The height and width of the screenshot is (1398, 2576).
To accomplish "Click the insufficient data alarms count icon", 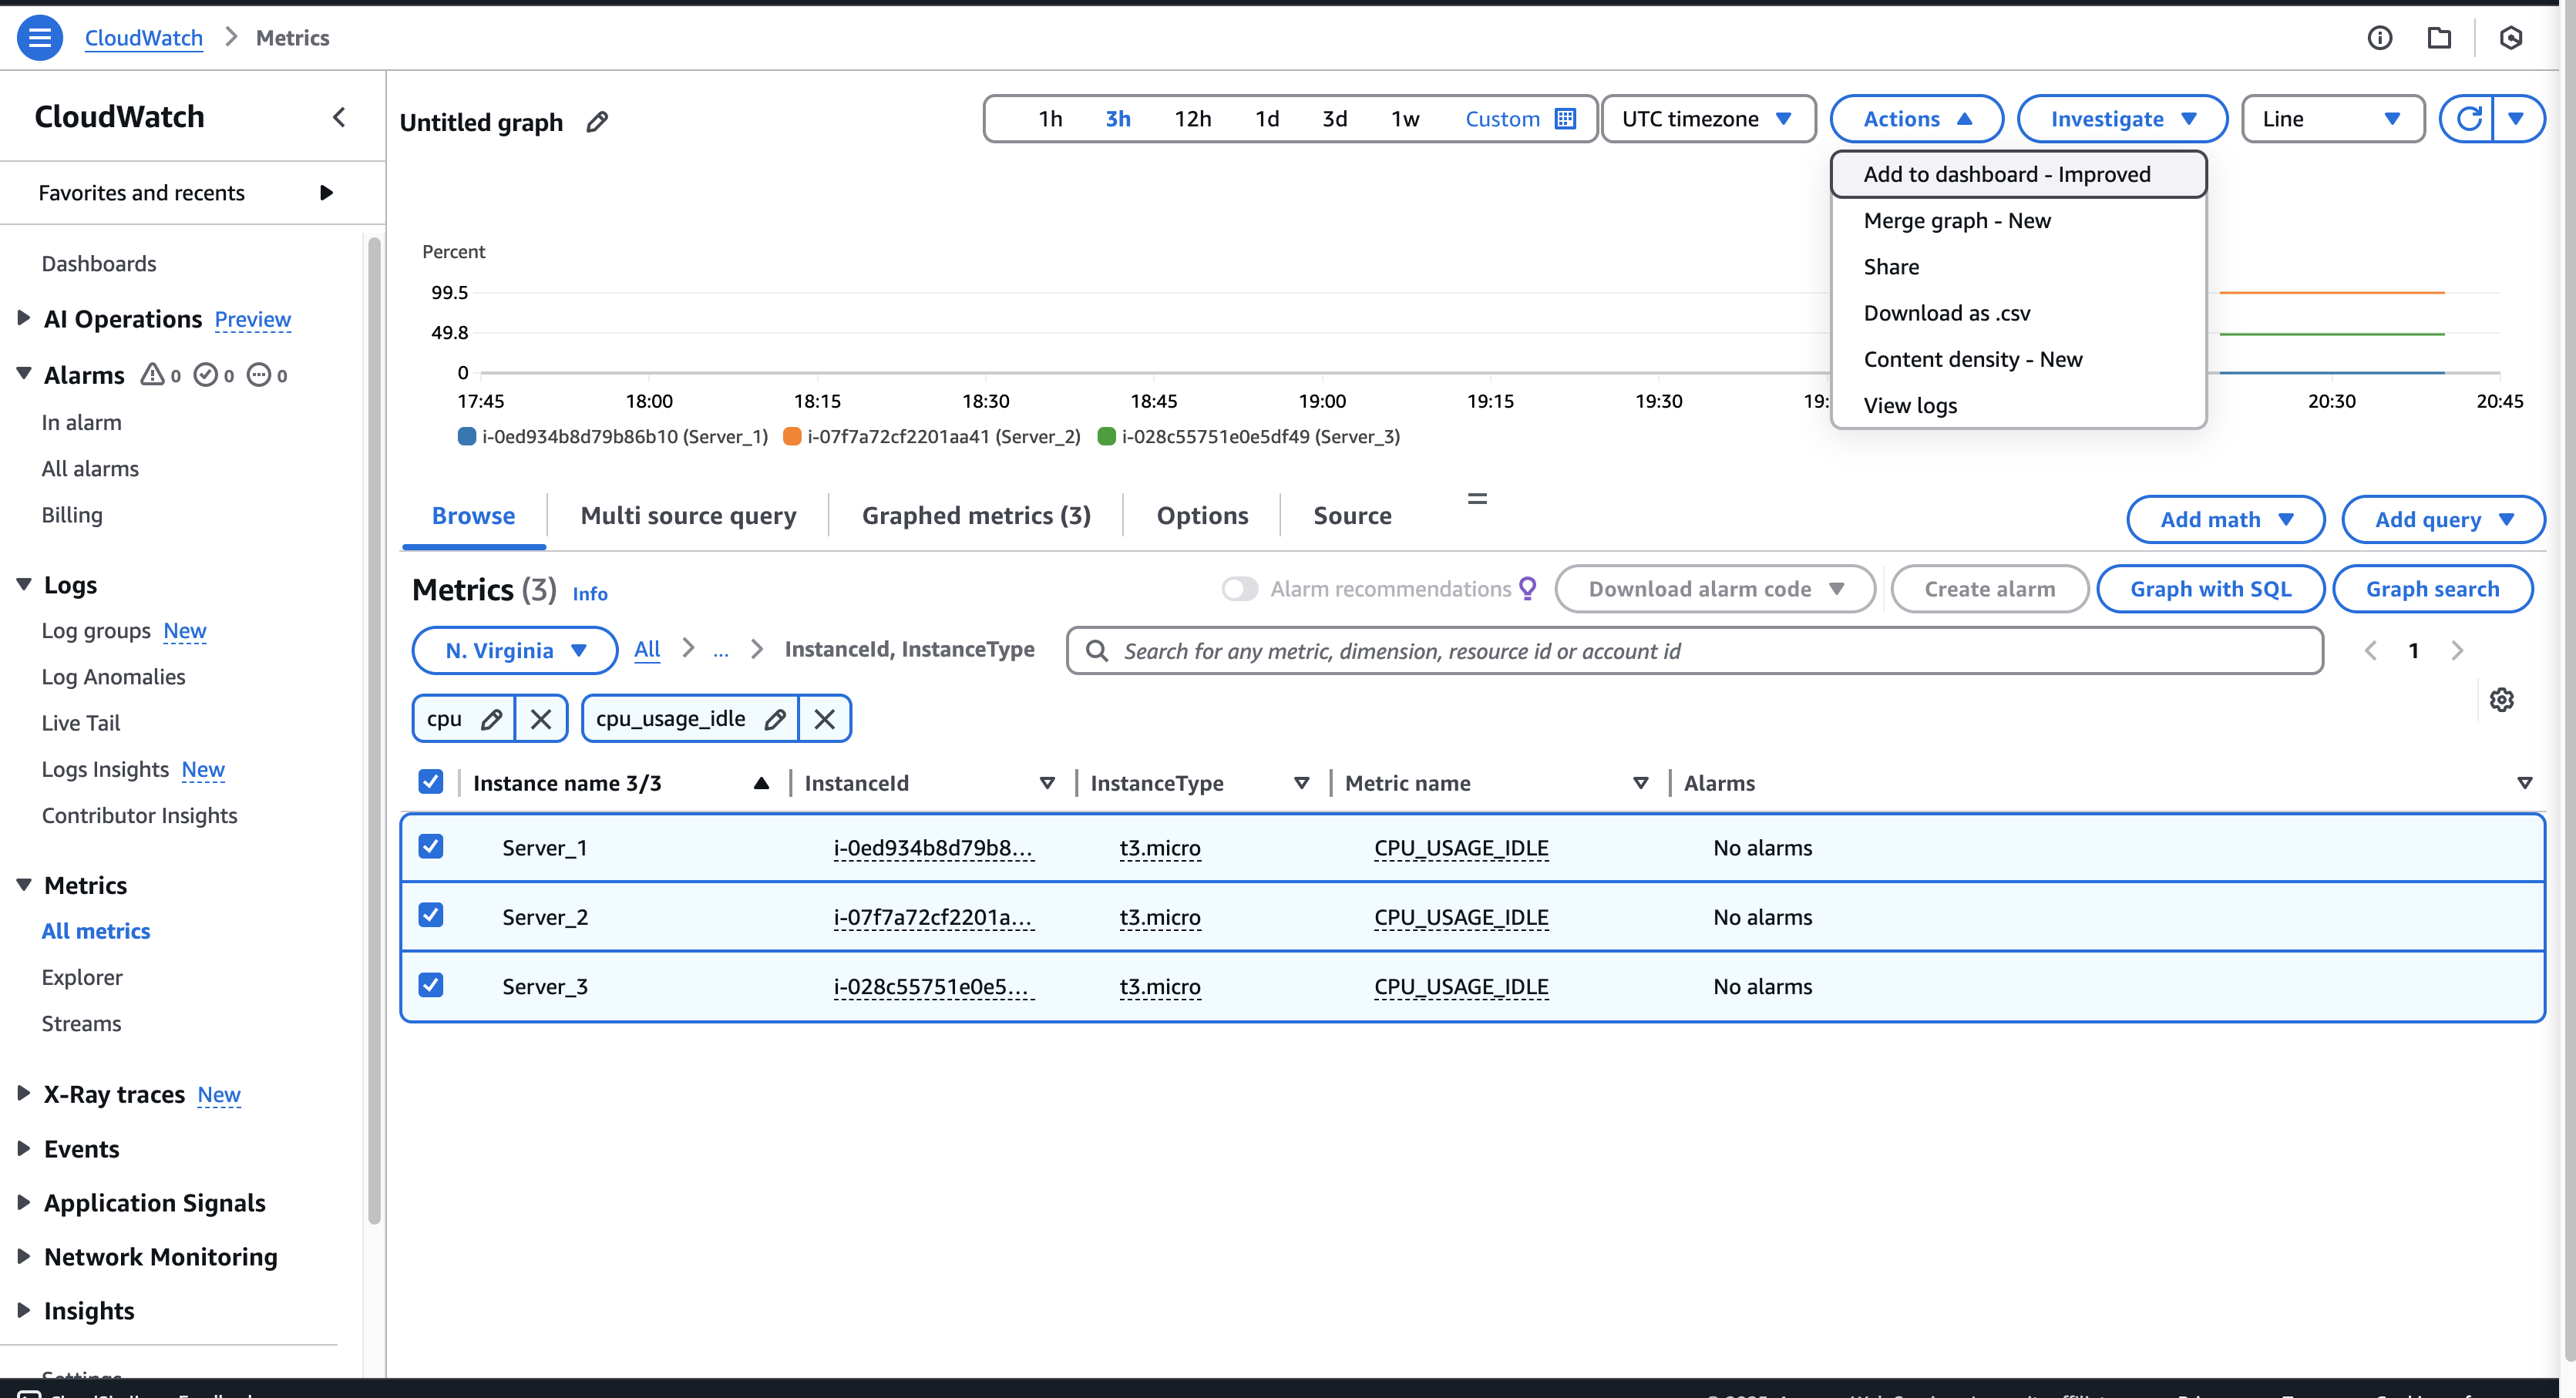I will [x=258, y=375].
